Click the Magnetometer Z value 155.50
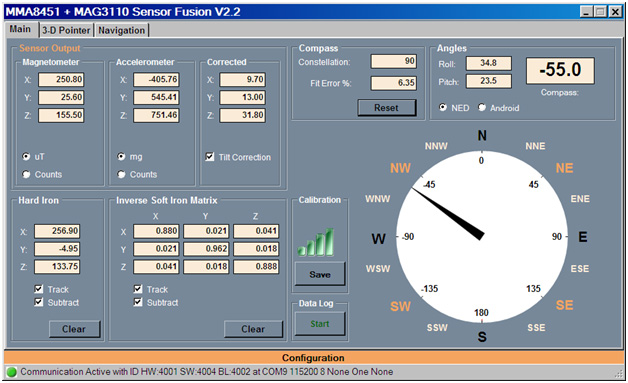This screenshot has width=628, height=383. pyautogui.click(x=61, y=115)
